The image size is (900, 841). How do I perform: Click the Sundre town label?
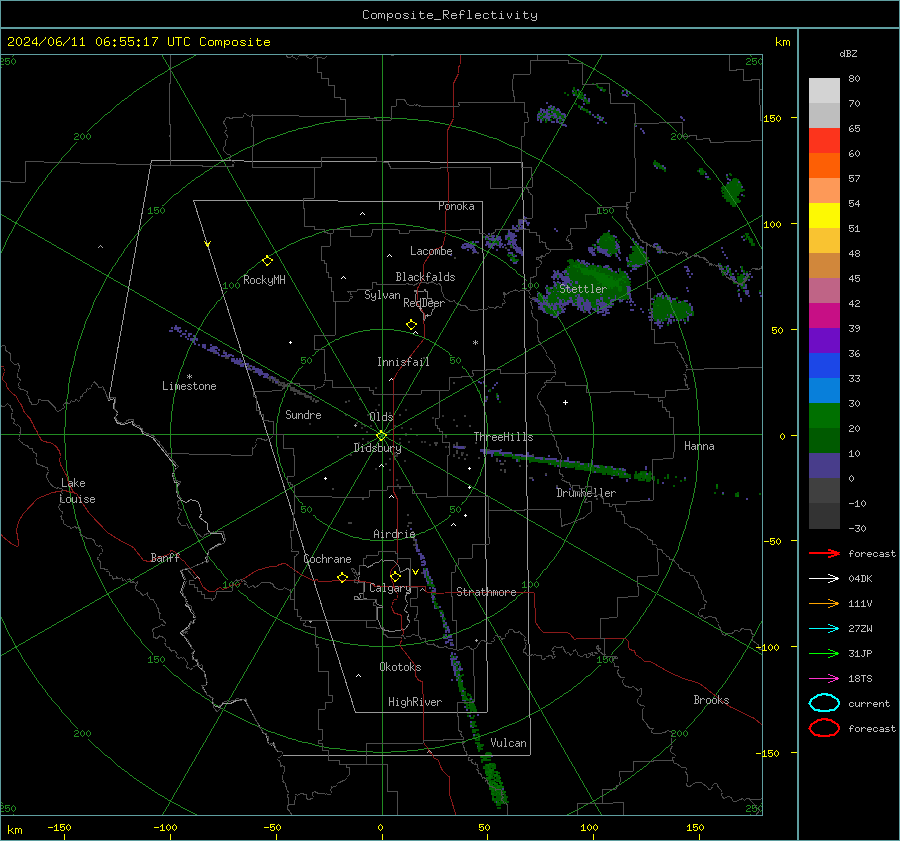coord(303,415)
